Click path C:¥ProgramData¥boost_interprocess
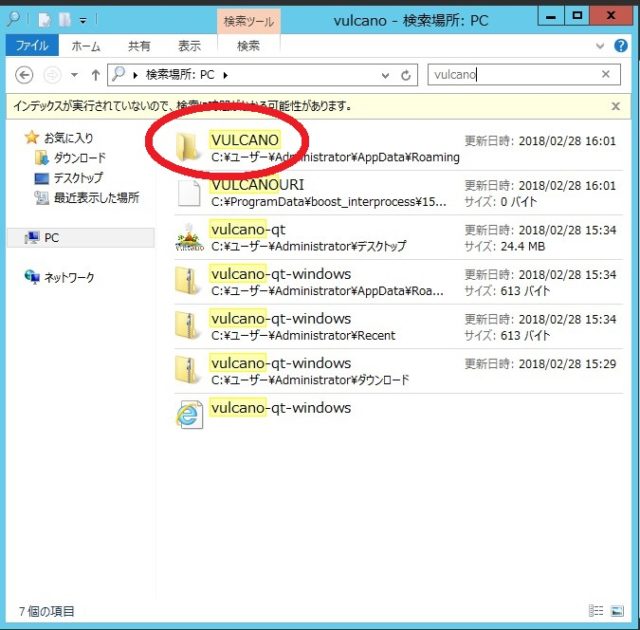Screen dimensions: 640x630 click(329, 202)
